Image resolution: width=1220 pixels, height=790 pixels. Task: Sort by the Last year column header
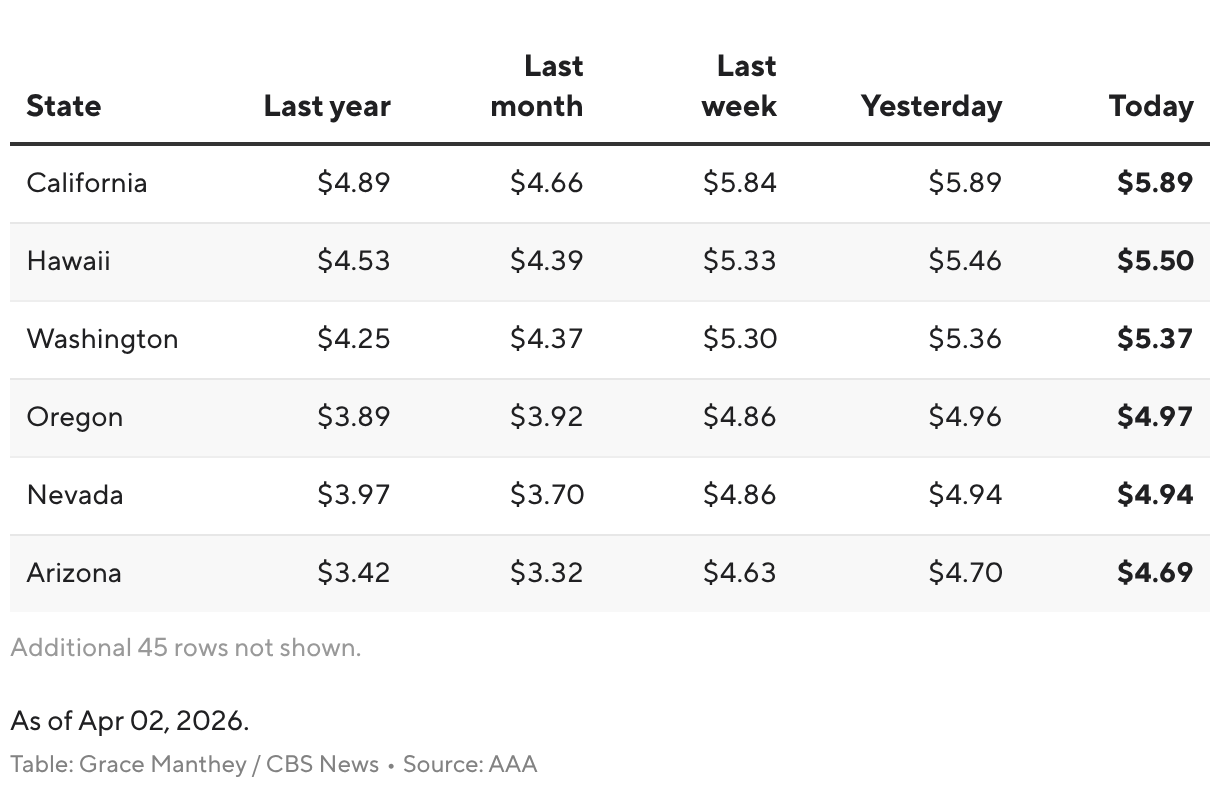tap(327, 106)
